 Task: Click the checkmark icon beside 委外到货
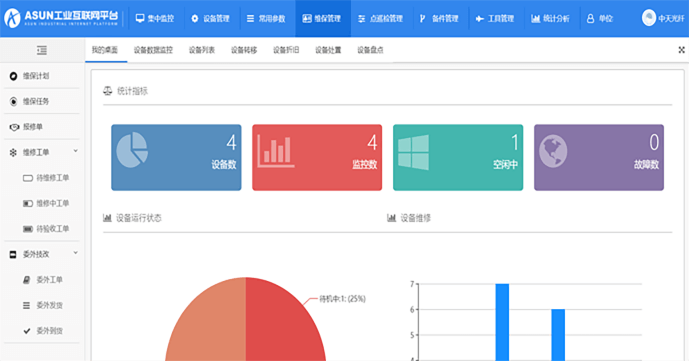pyautogui.click(x=27, y=331)
